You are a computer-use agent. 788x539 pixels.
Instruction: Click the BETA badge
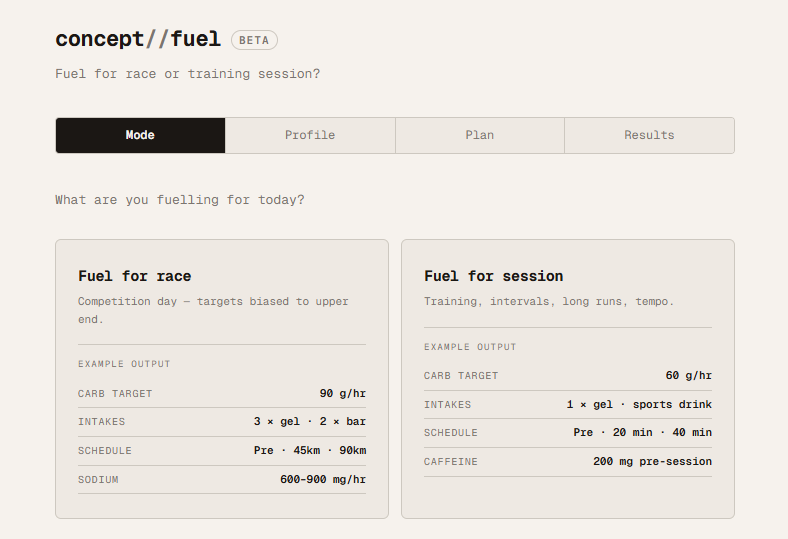(254, 40)
